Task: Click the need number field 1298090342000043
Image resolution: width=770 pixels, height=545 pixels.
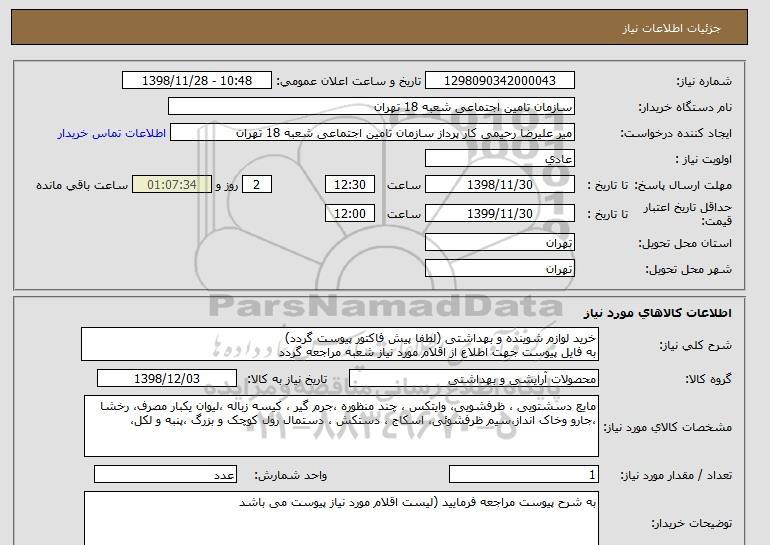Action: point(499,81)
